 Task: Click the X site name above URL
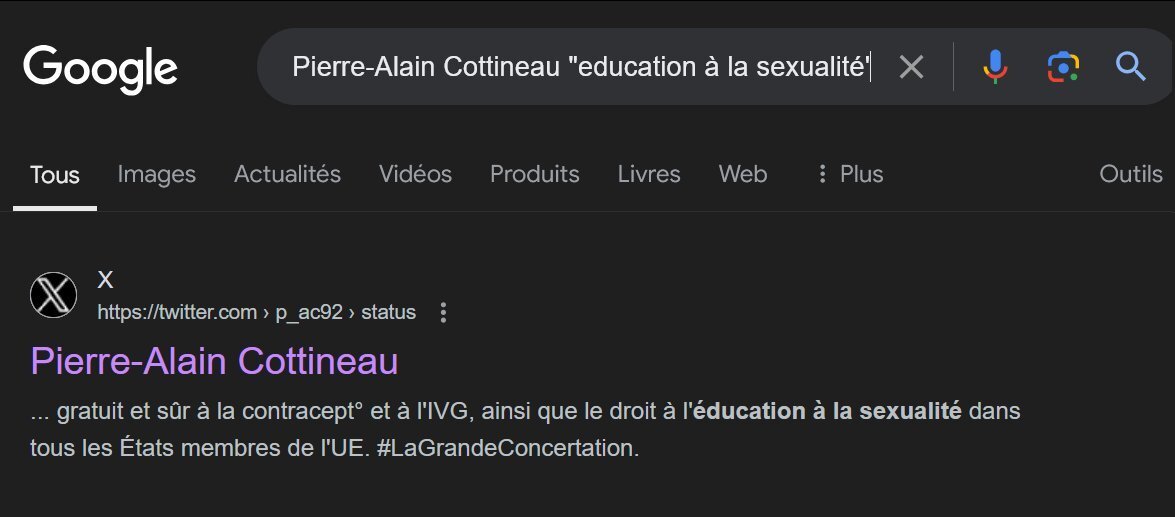[106, 280]
